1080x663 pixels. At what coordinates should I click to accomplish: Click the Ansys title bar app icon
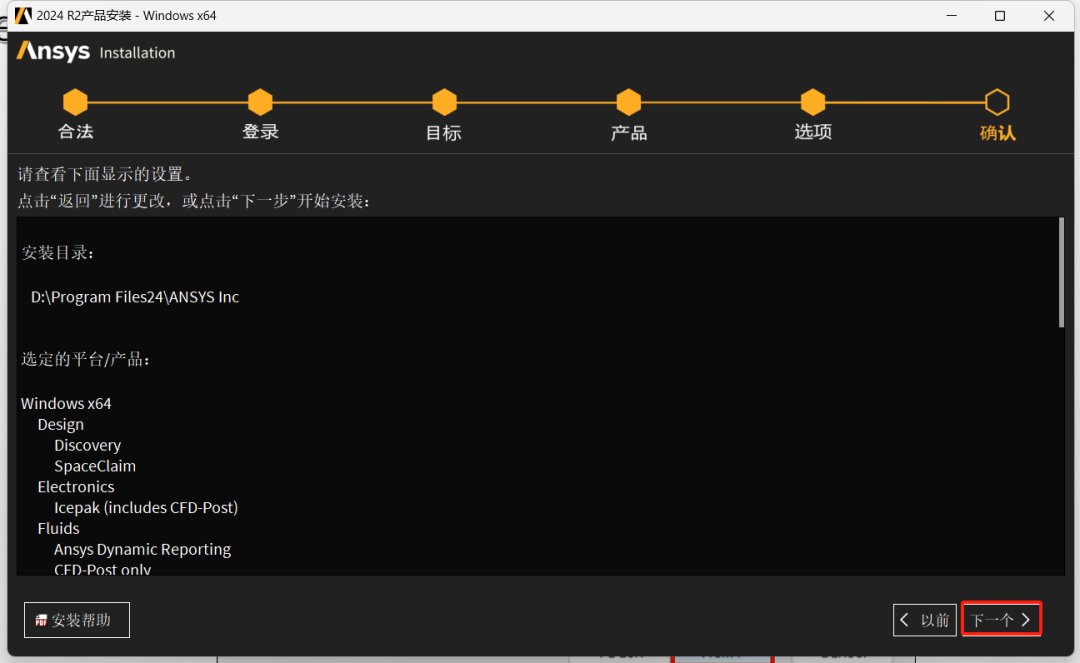click(x=23, y=15)
